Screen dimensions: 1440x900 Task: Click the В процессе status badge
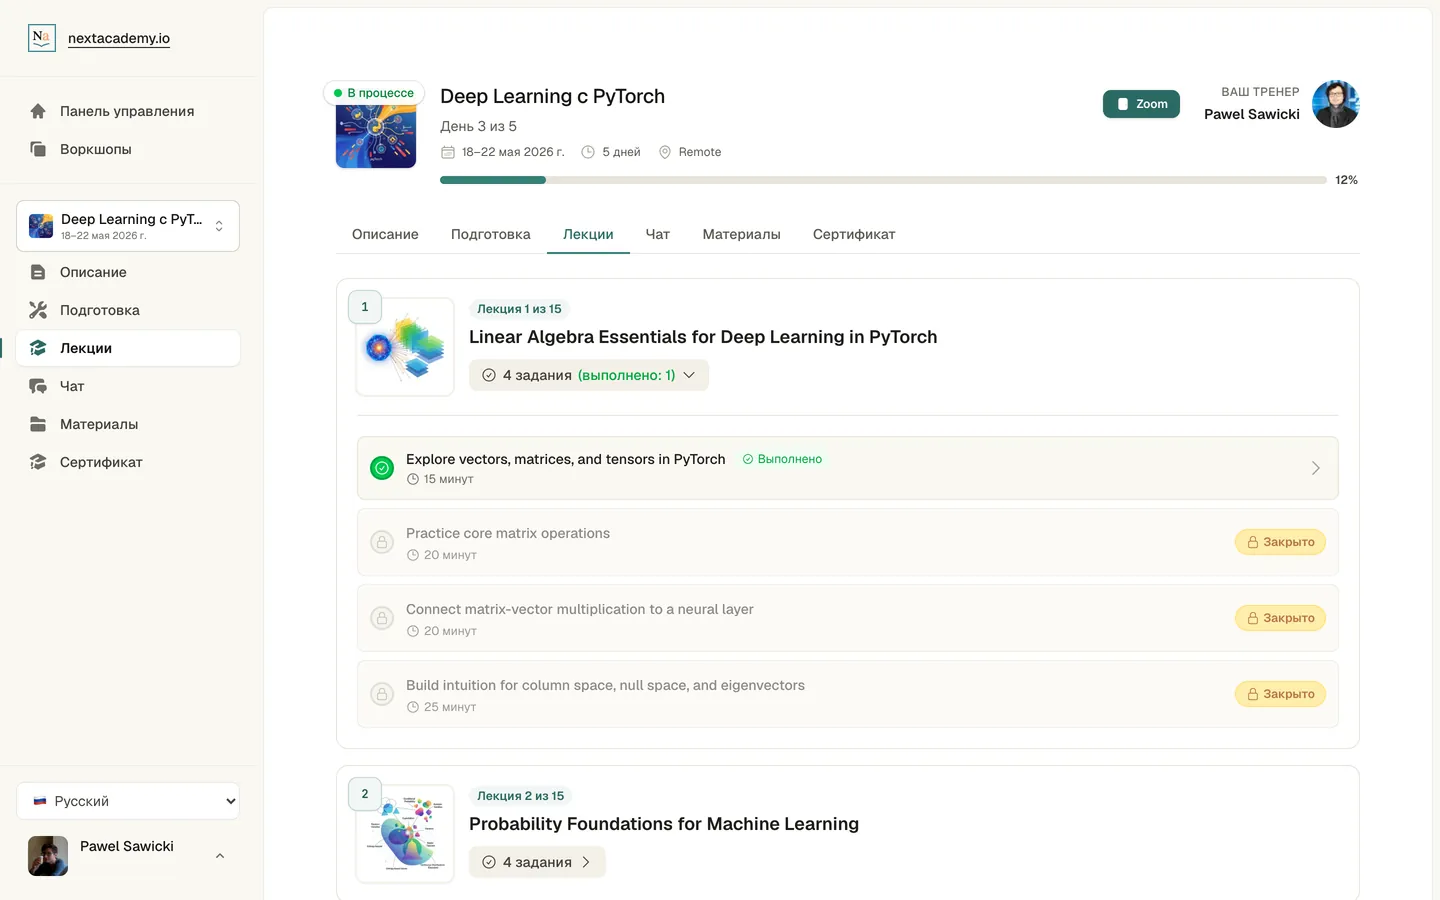click(374, 93)
